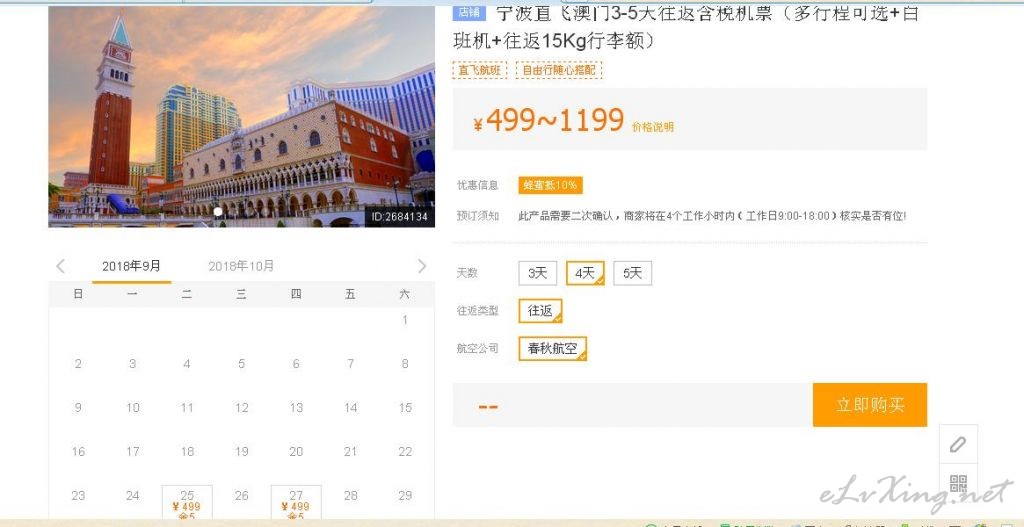Screen dimensions: 1024x527
Task: Switch to the 2018年10月 calendar tab
Action: tap(241, 266)
